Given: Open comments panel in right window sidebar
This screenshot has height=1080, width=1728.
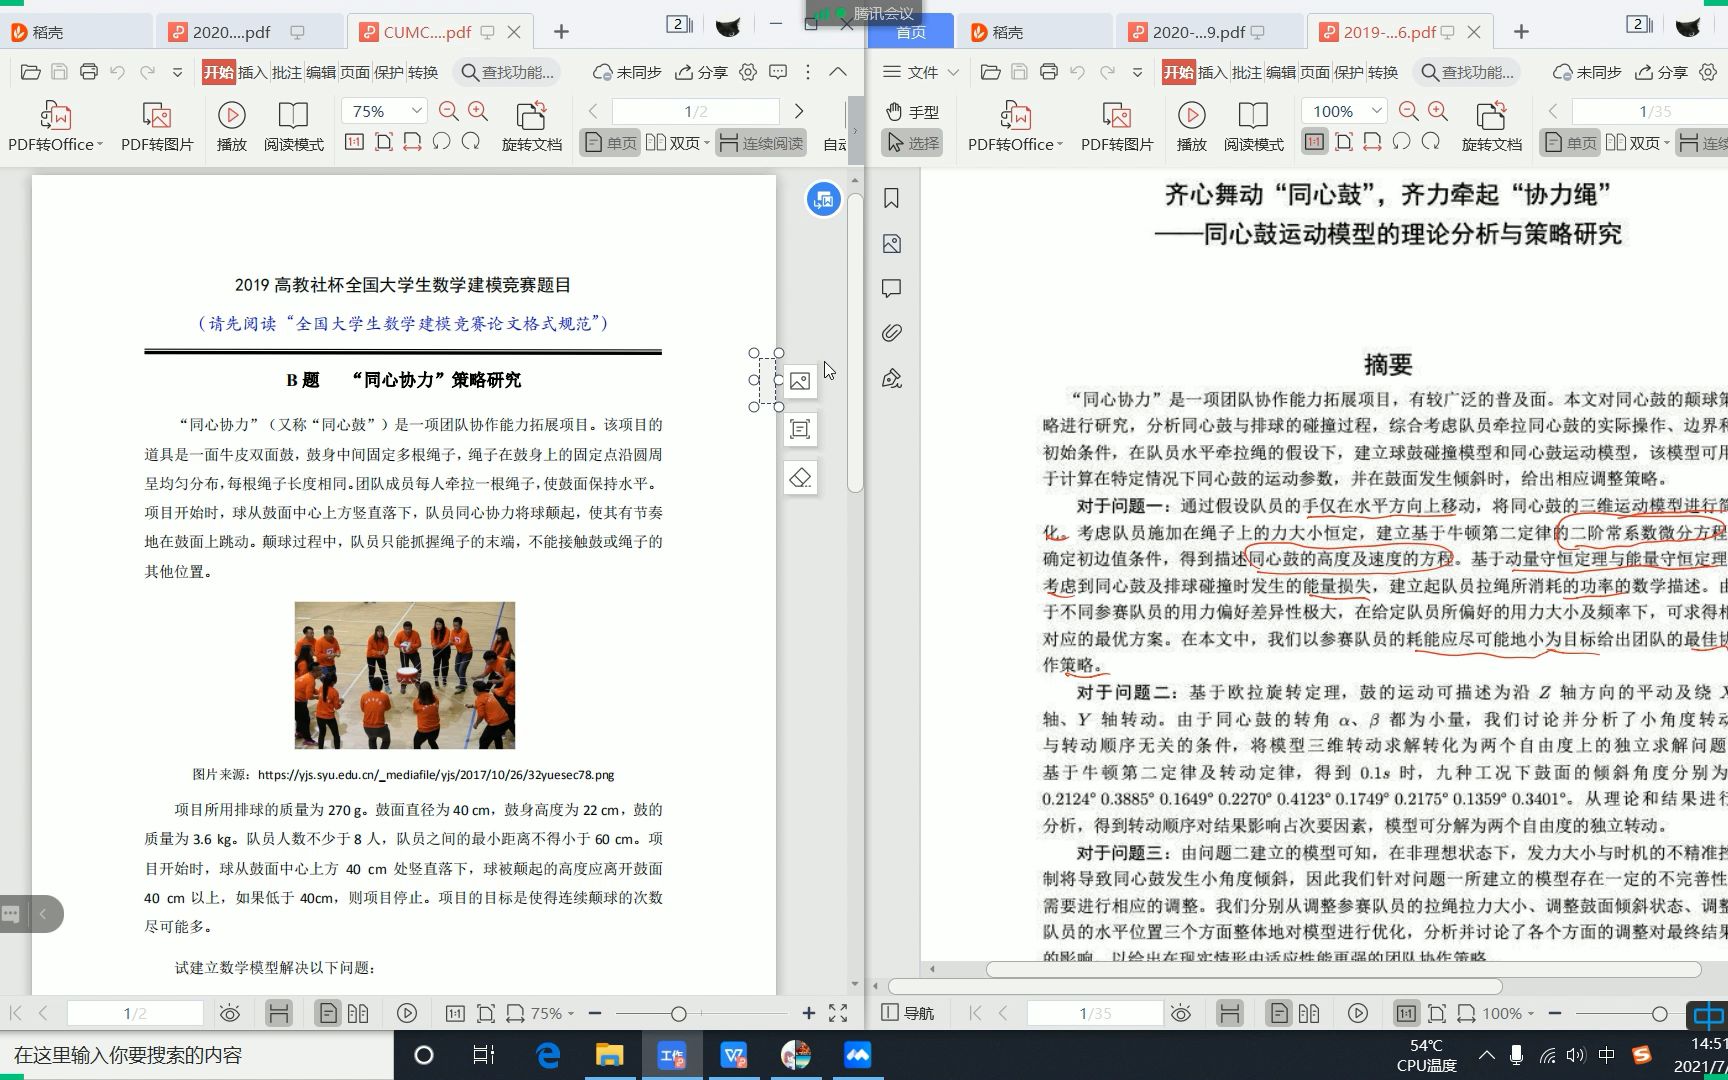Looking at the screenshot, I should (x=892, y=289).
